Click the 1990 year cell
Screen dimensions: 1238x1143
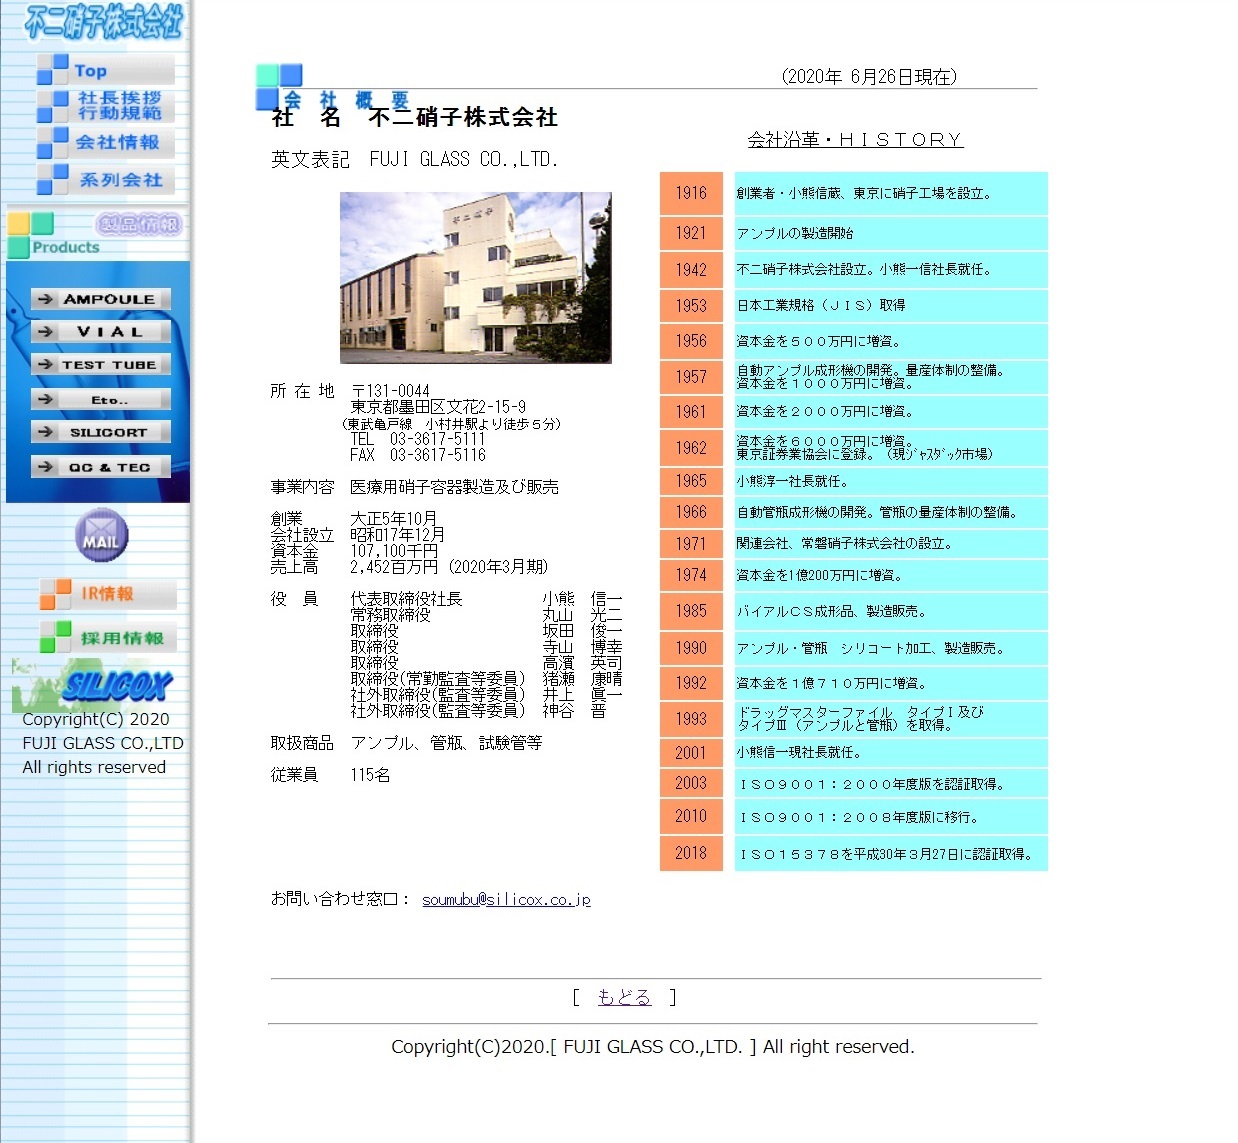click(691, 648)
